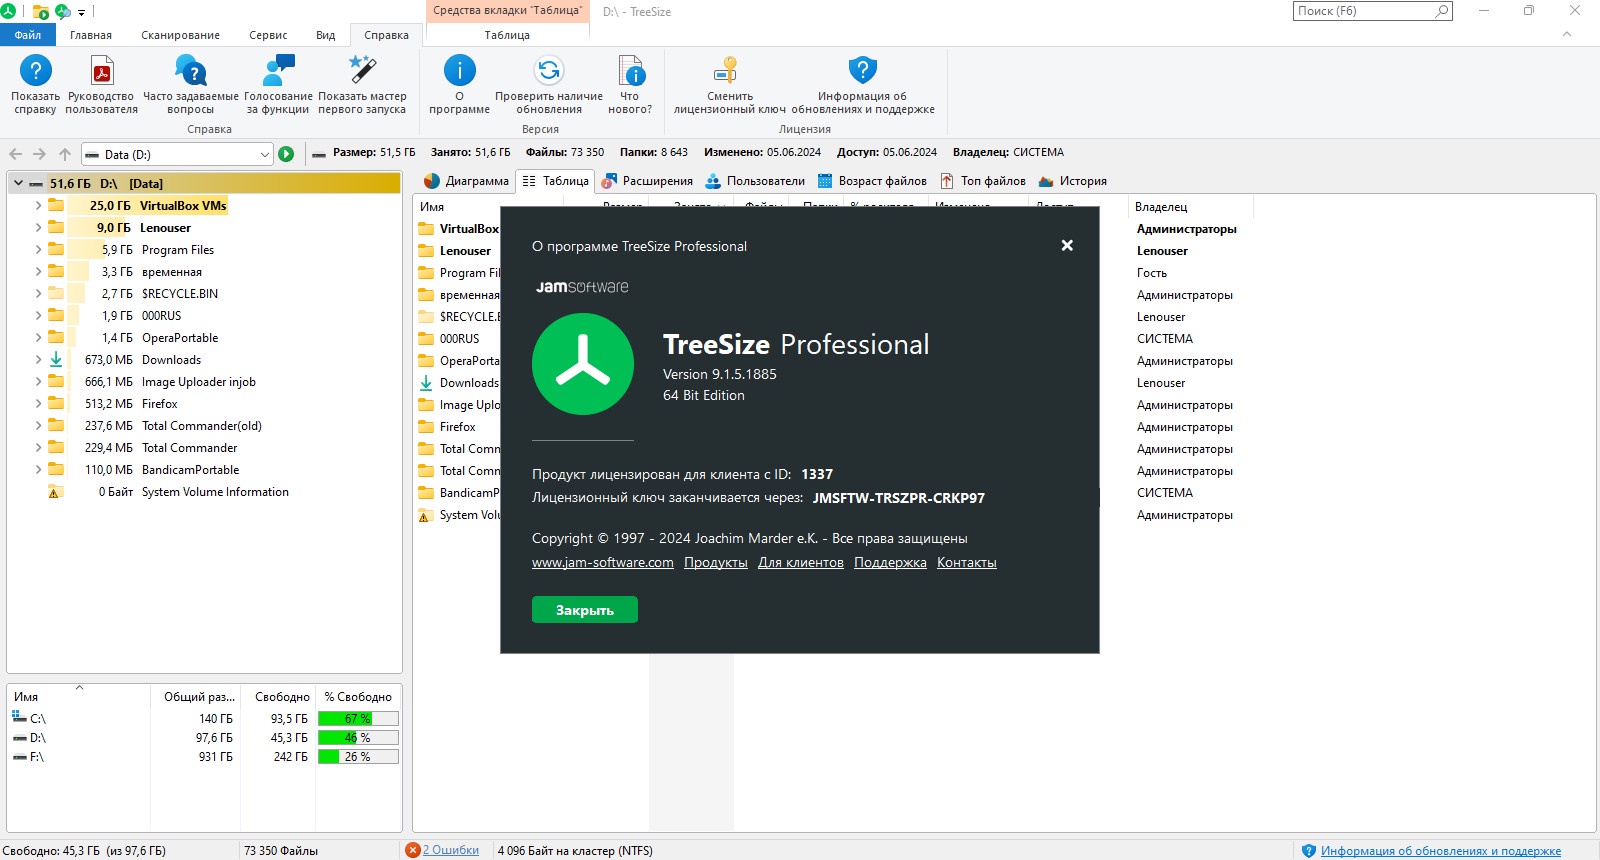Image resolution: width=1600 pixels, height=860 pixels.
Task: Open the Сервис ribbon tab
Action: (268, 35)
